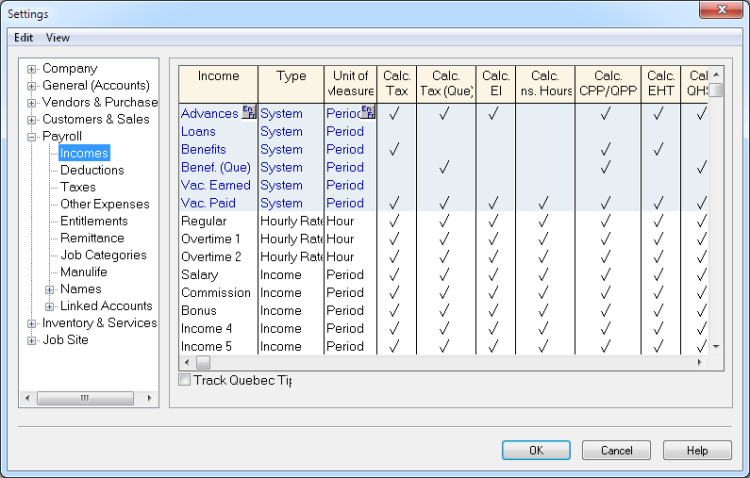750x478 pixels.
Task: Toggle Calc. Tax checkmark for Benefits row
Action: (393, 150)
